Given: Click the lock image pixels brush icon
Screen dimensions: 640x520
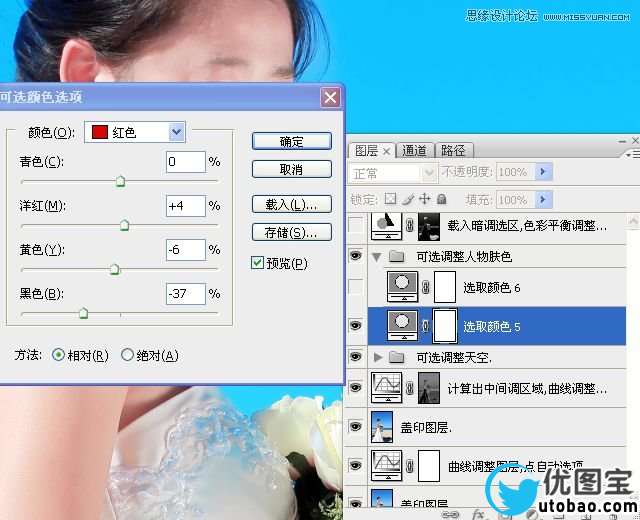Looking at the screenshot, I should 408,199.
